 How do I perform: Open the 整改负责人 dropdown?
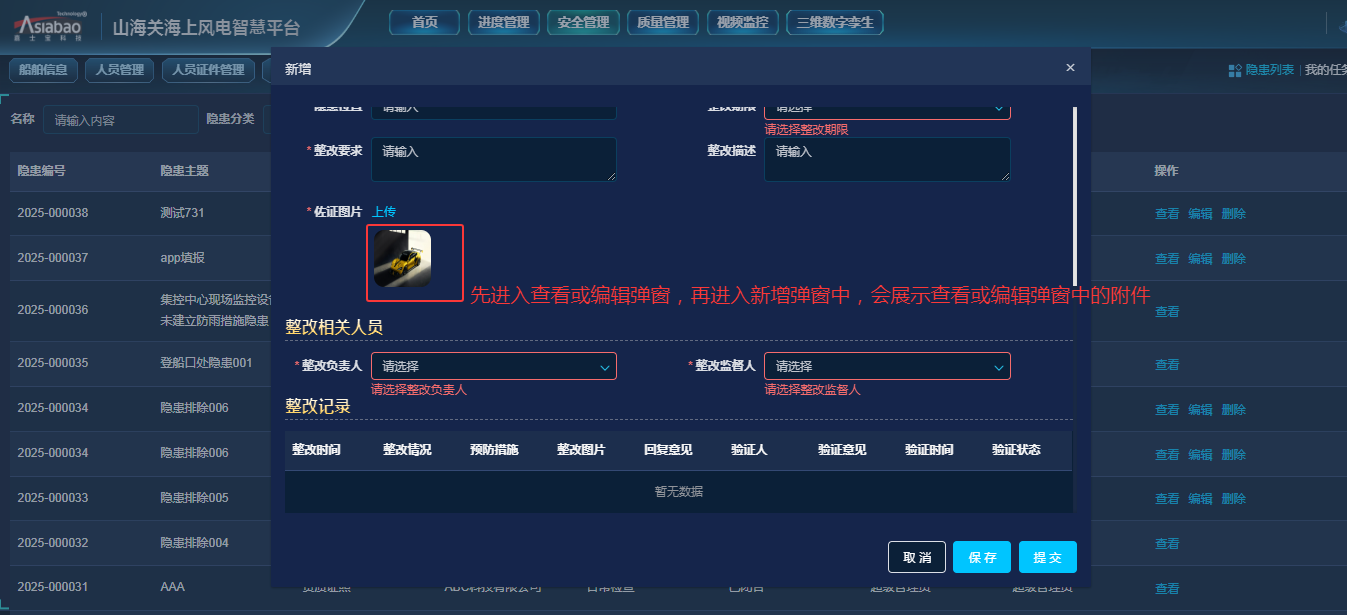tap(494, 366)
